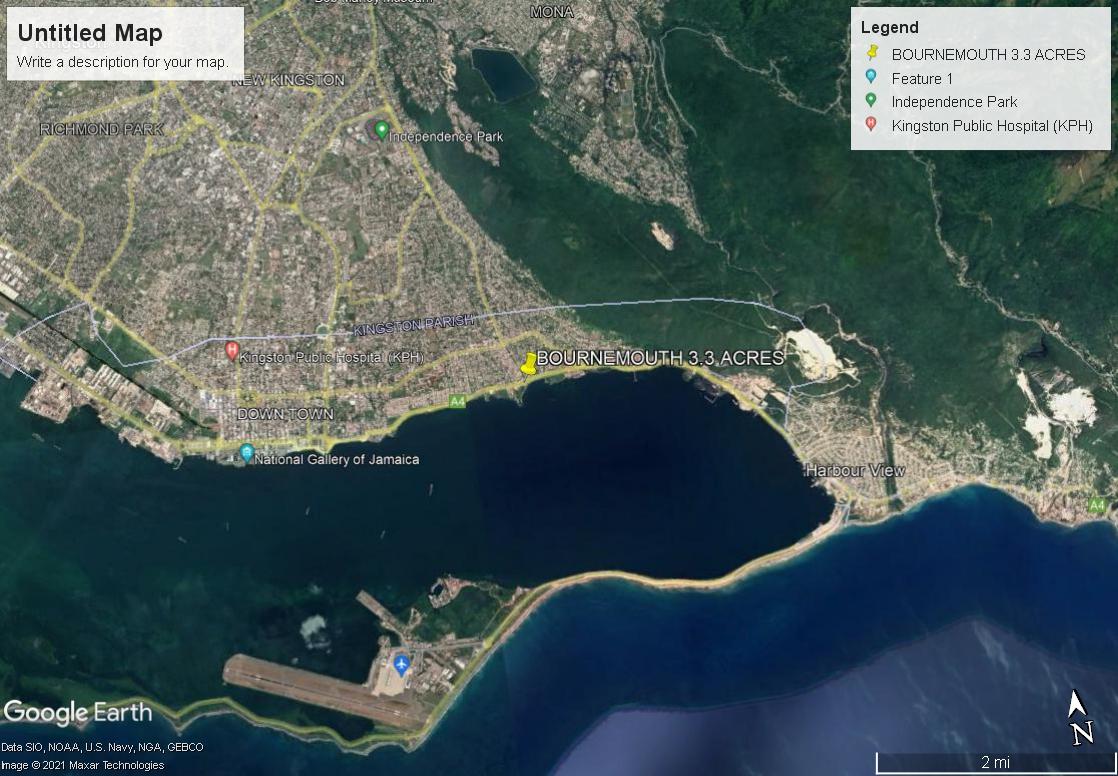Click 'BOURNEMOUTH 3.3 ACRES' legend entry
This screenshot has height=776, width=1118.
pyautogui.click(x=988, y=54)
